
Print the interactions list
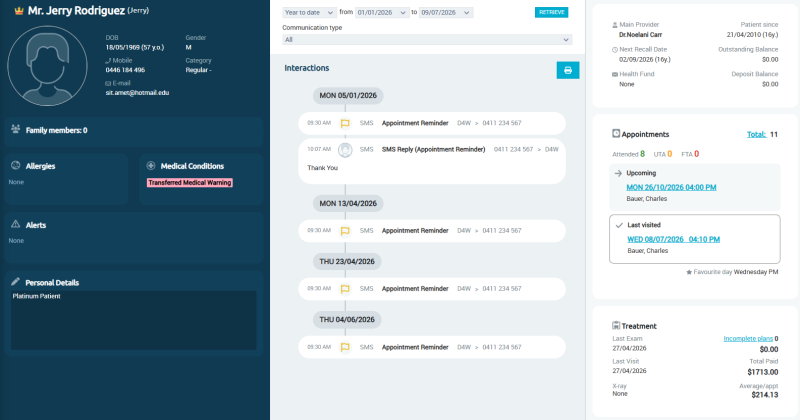[567, 70]
